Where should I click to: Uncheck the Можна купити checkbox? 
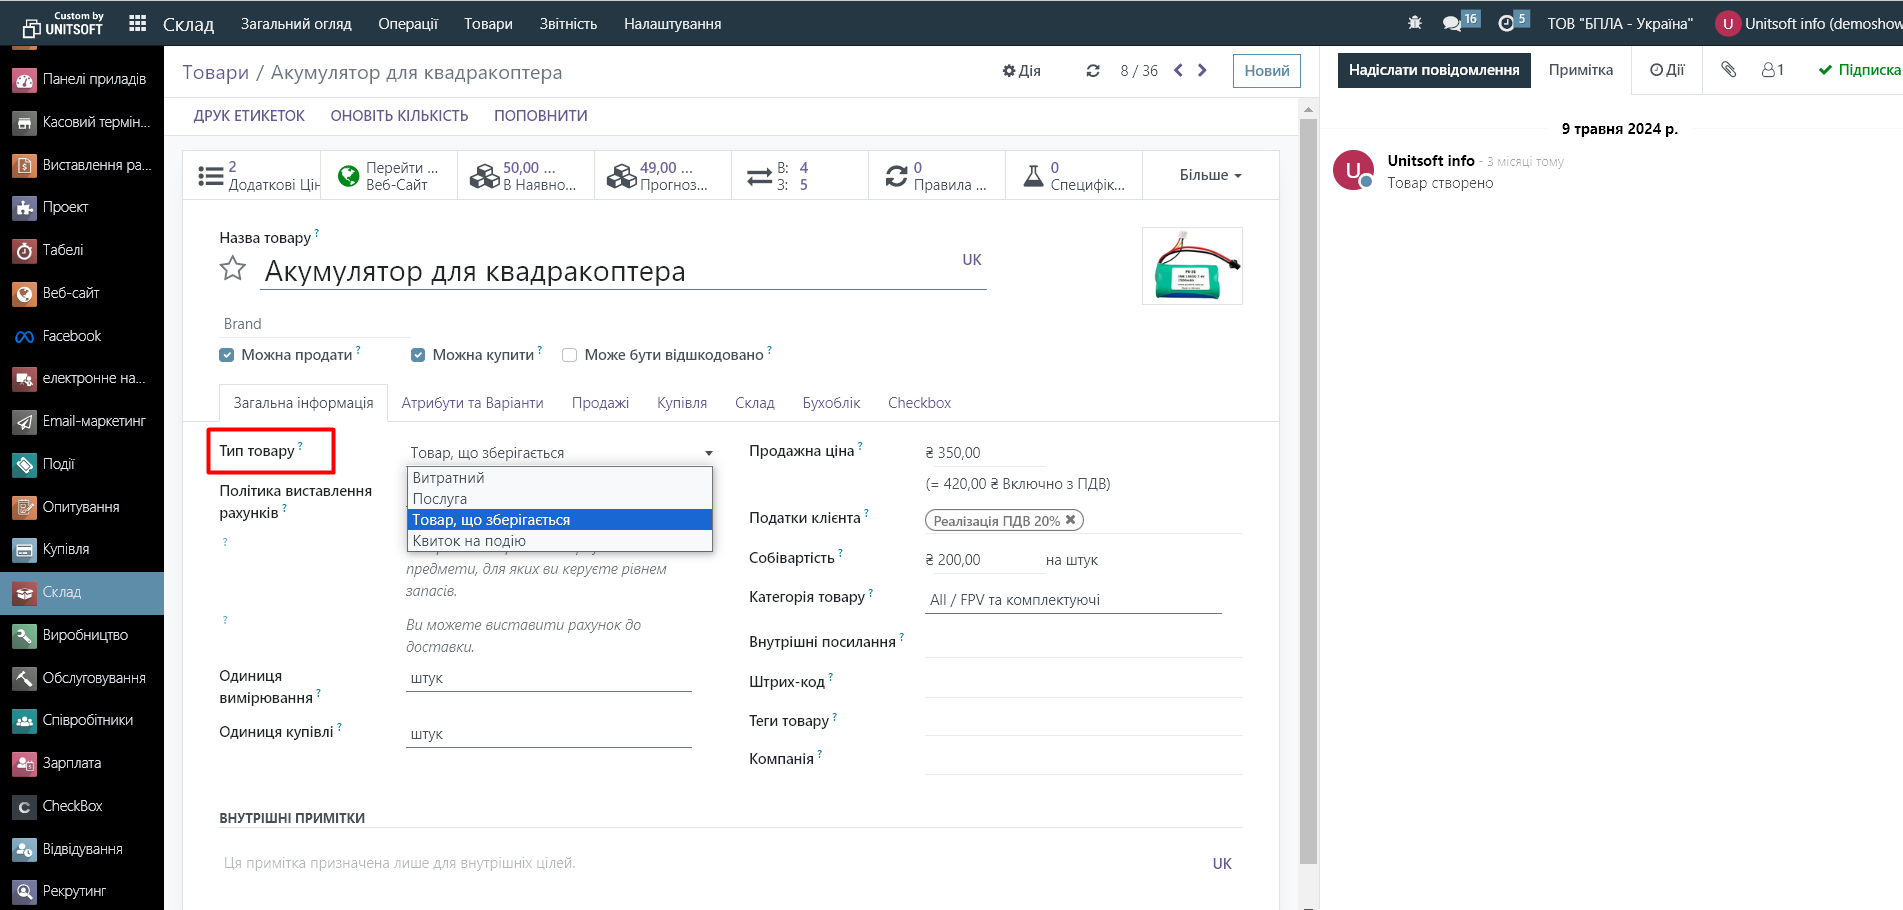click(x=418, y=355)
